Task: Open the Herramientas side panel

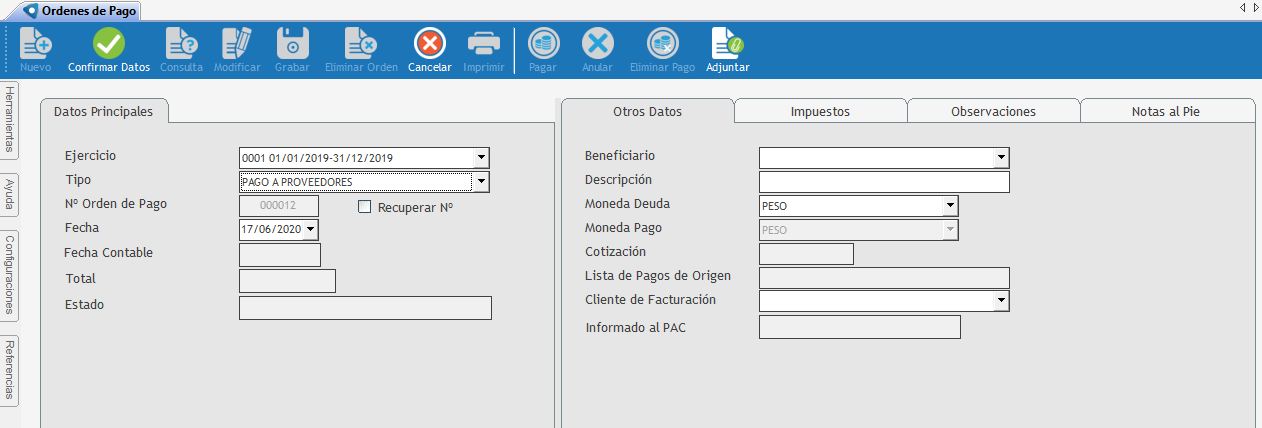Action: pos(9,118)
